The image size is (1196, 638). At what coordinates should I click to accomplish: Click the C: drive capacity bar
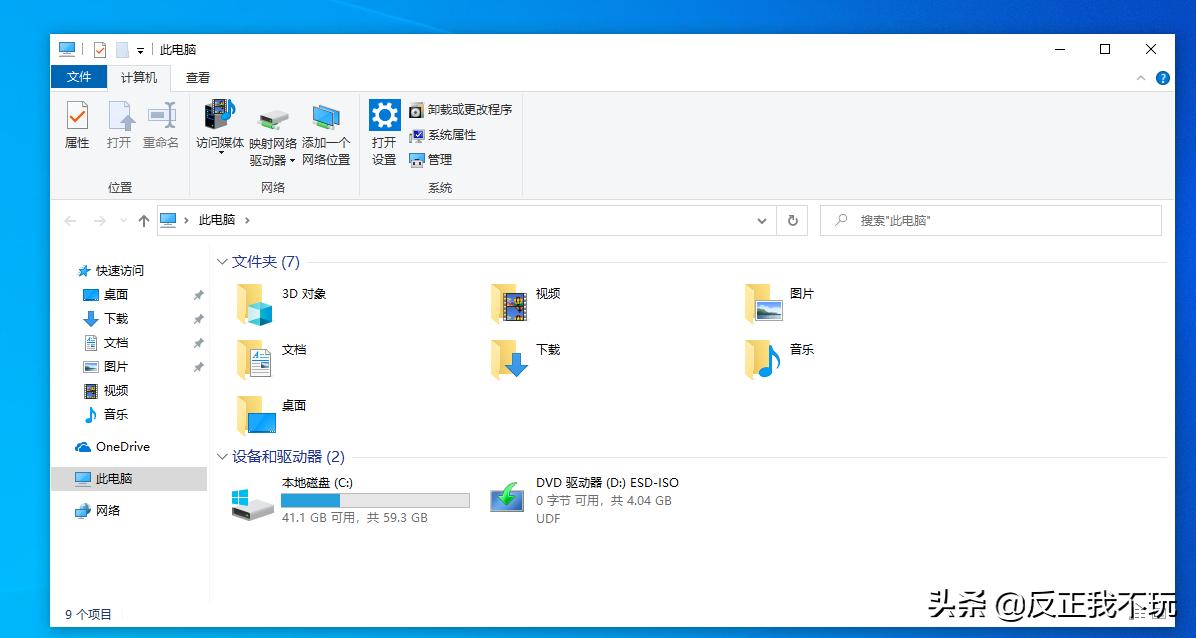(375, 500)
